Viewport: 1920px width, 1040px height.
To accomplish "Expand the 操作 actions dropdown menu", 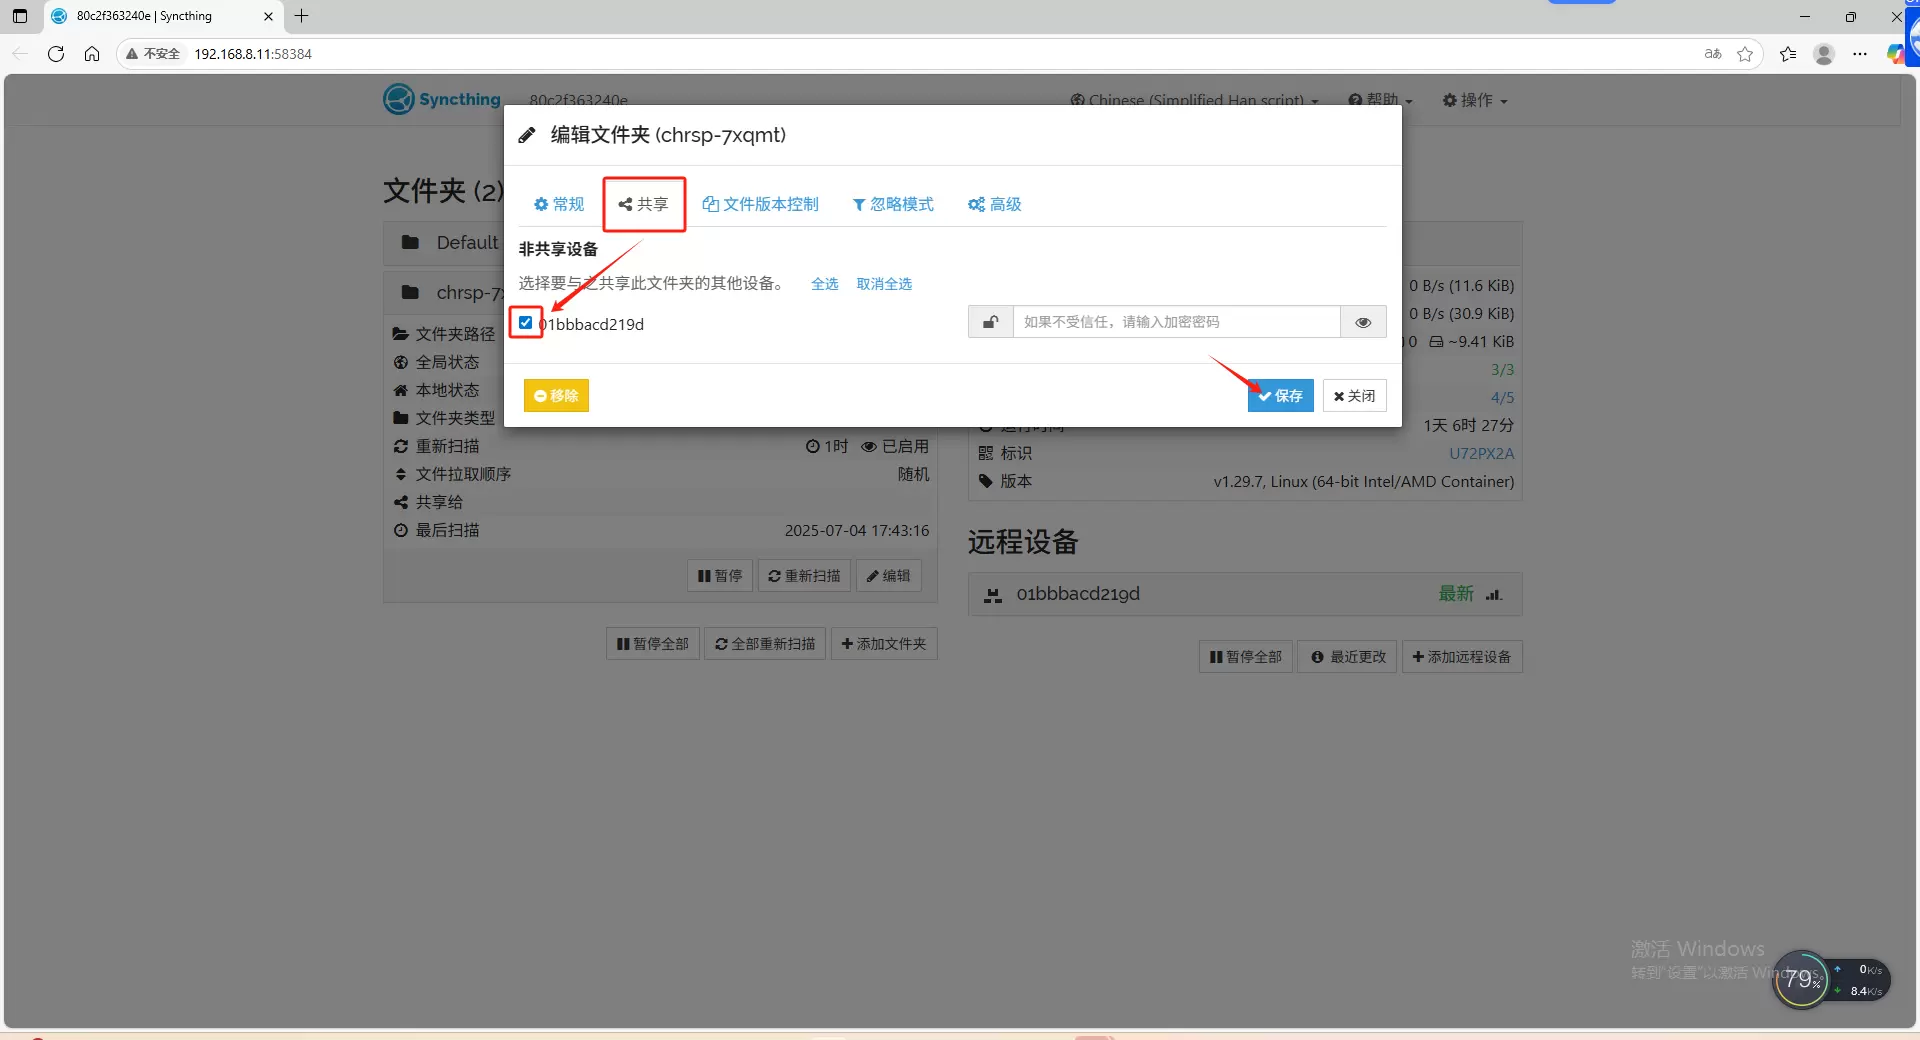I will coord(1475,100).
